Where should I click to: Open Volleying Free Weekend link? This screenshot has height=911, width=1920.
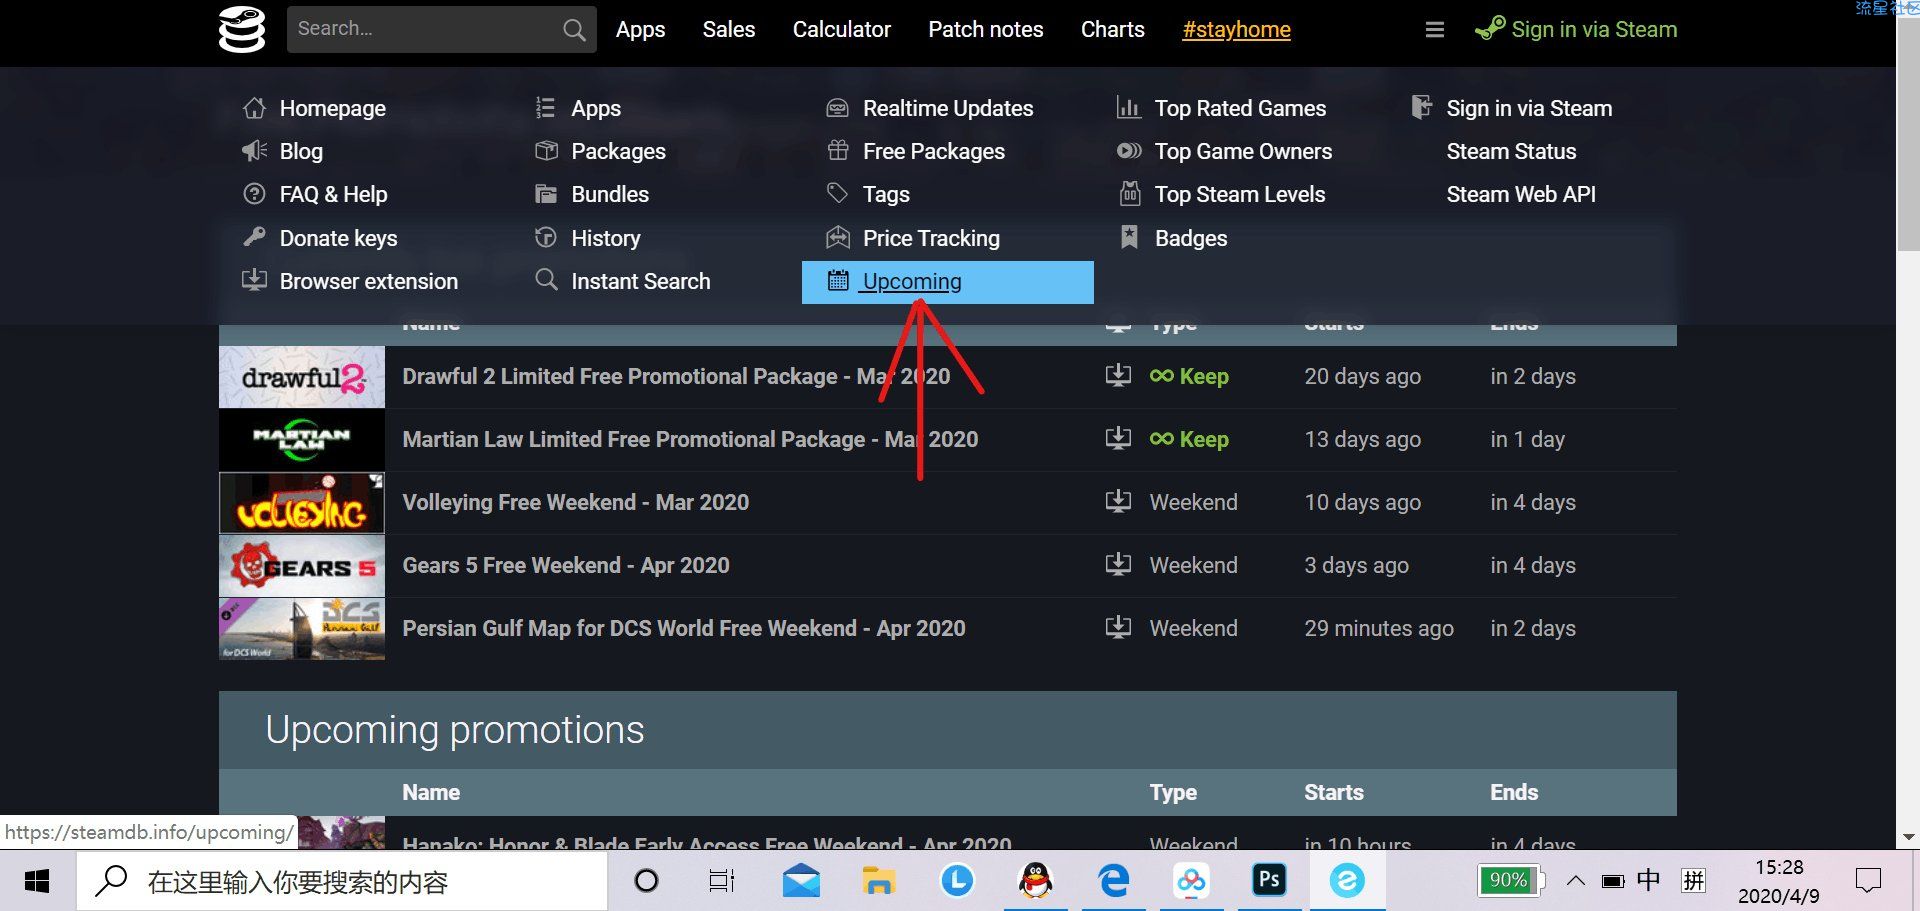(x=575, y=503)
